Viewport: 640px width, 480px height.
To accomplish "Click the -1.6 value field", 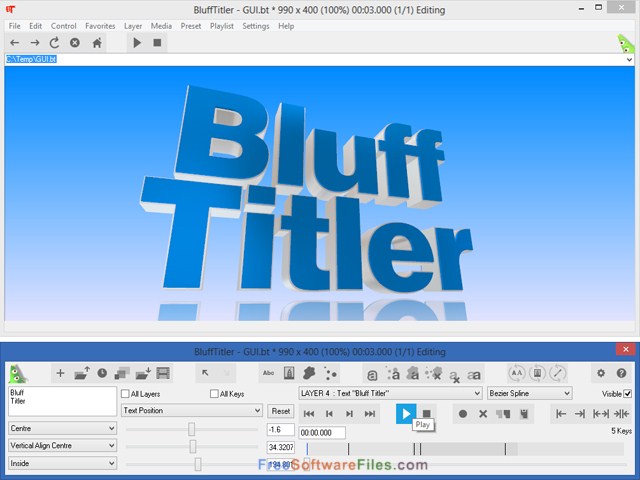I will pos(281,430).
